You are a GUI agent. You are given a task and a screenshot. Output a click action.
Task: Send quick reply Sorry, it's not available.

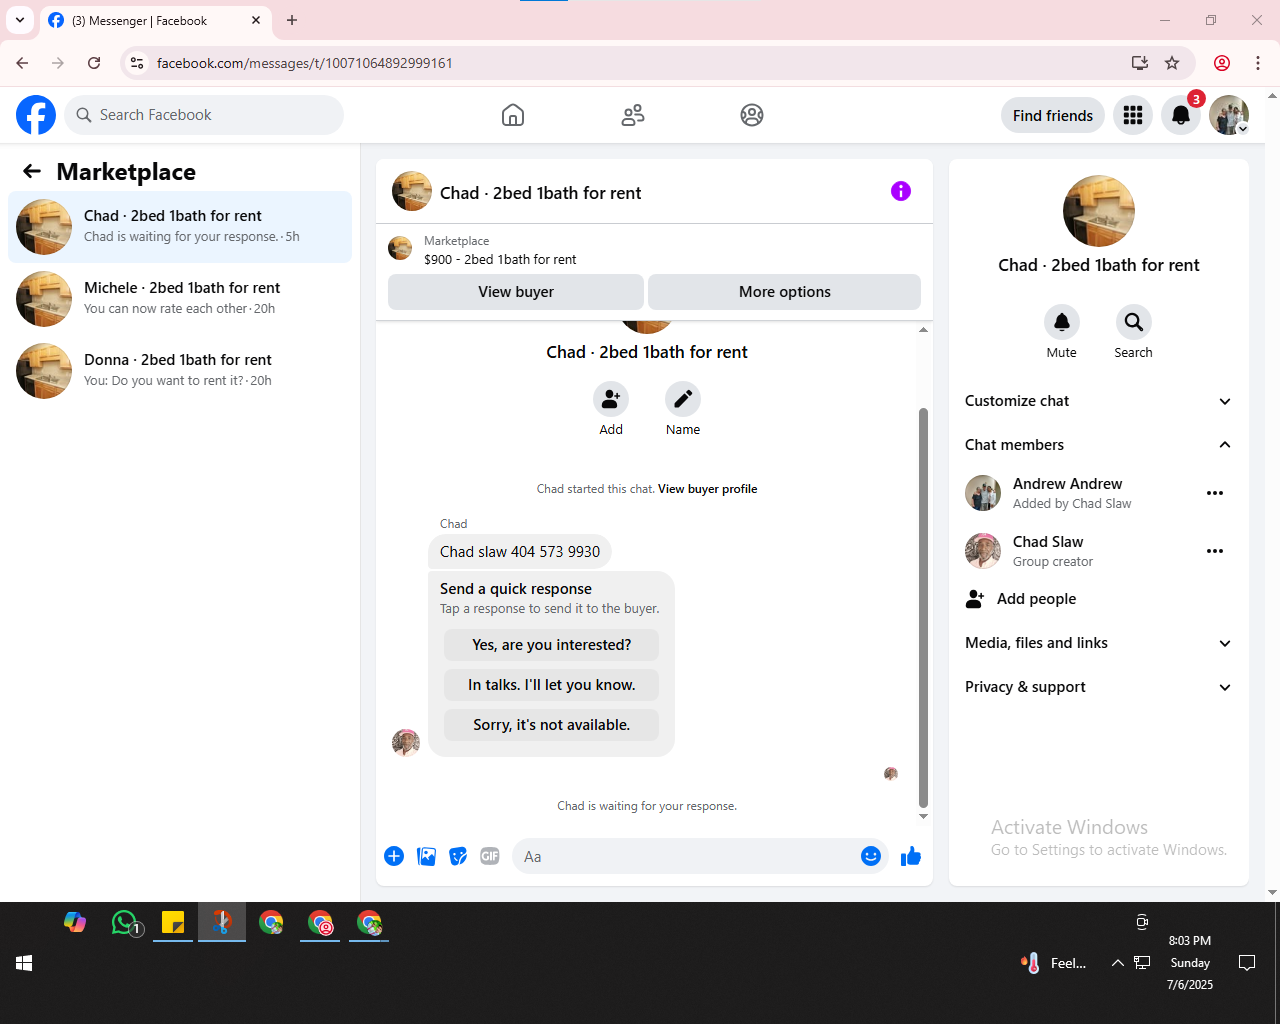[x=552, y=725]
